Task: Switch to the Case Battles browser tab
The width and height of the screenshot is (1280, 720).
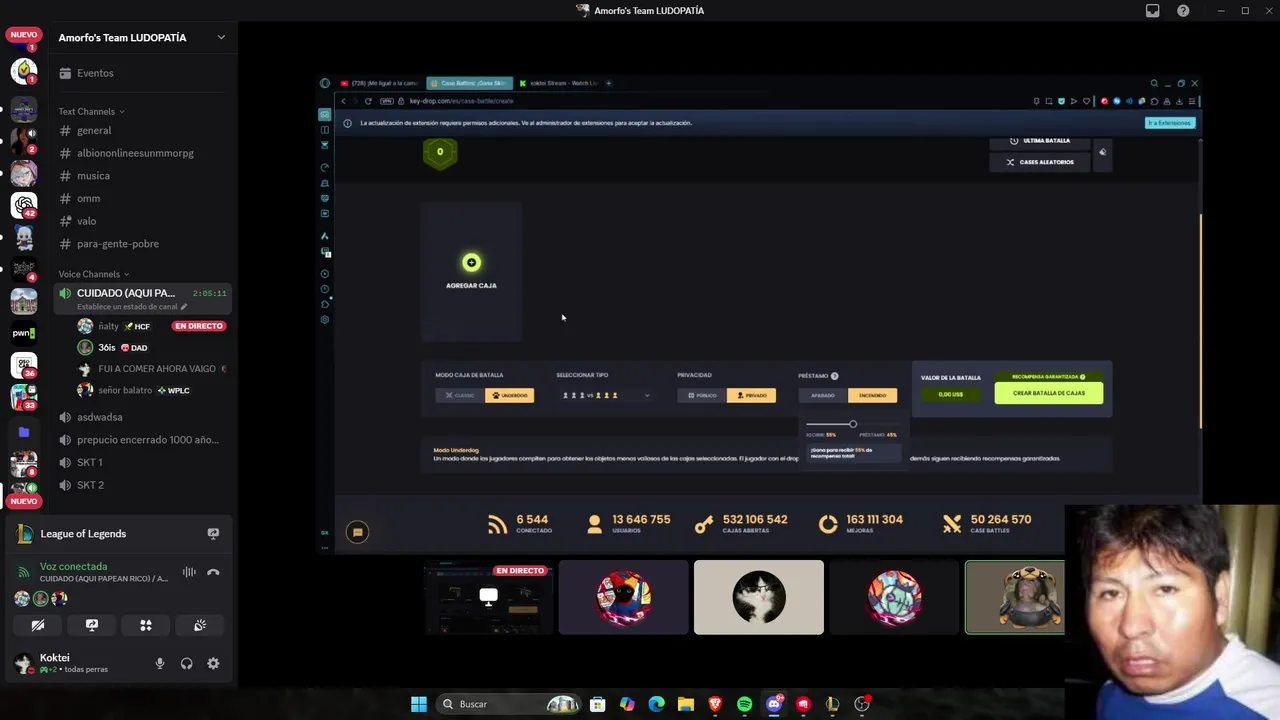Action: pos(470,83)
